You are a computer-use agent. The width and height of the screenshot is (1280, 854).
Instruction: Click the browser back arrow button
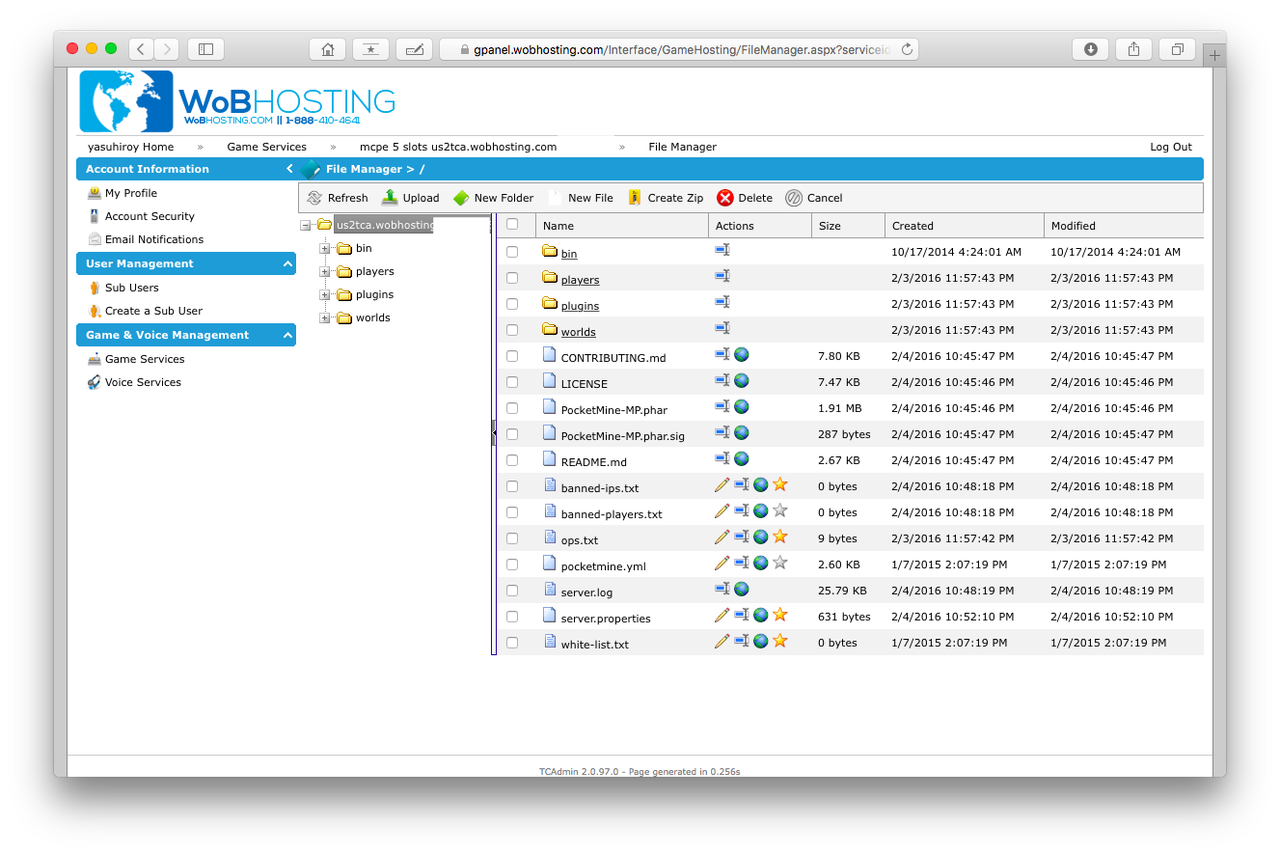[x=142, y=49]
